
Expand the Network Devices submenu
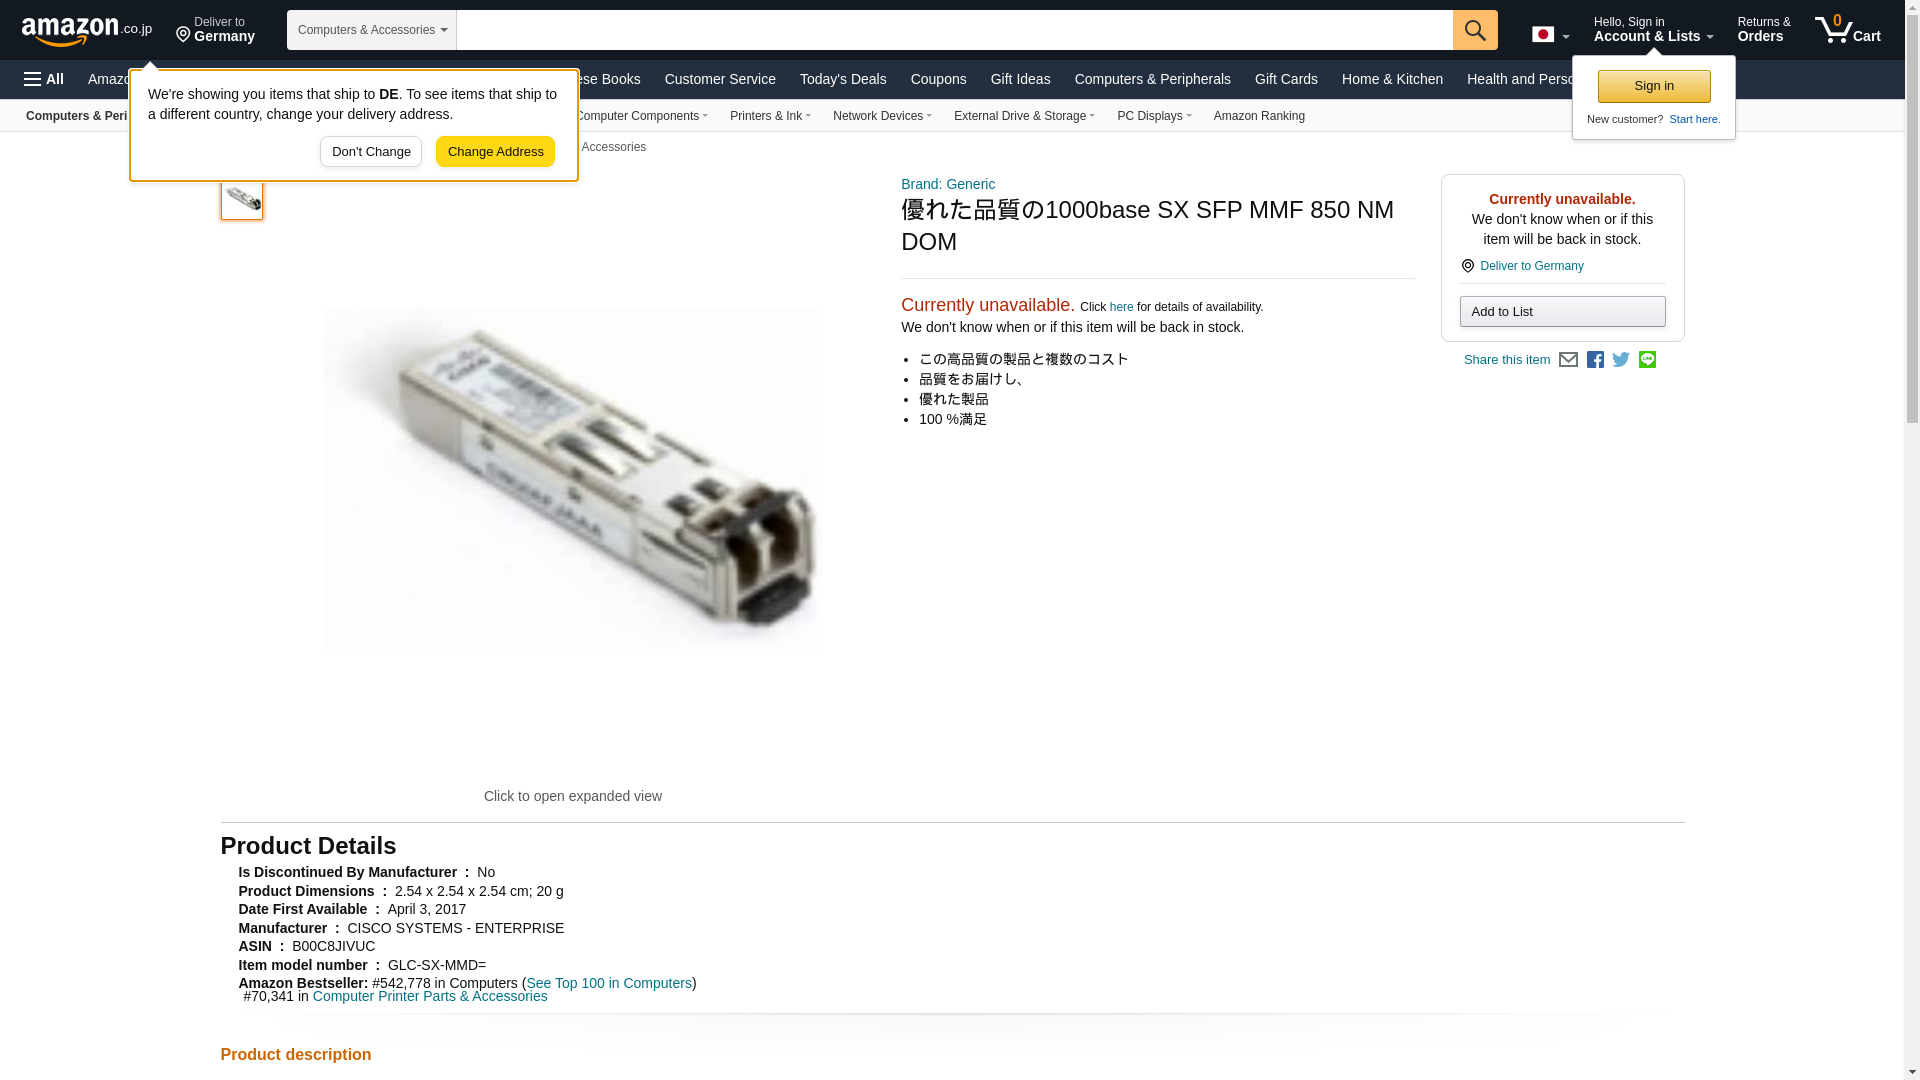pyautogui.click(x=882, y=116)
